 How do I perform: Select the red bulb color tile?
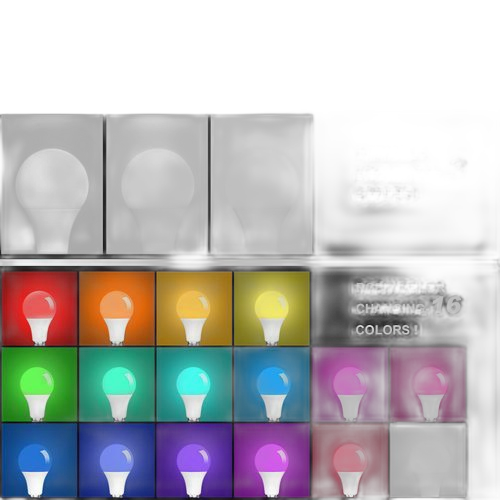(40, 308)
